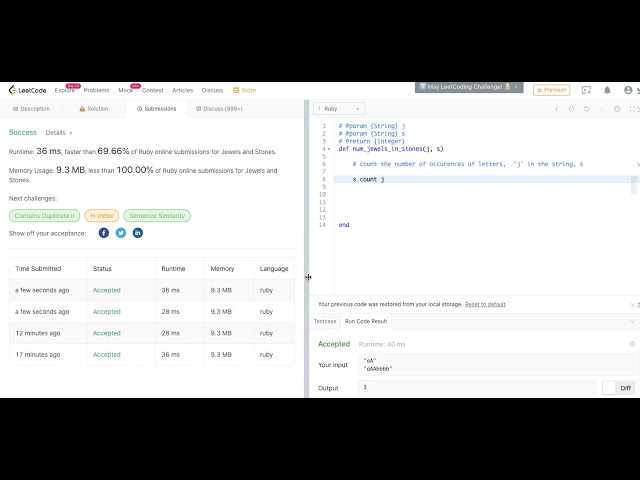Open the Accepted submission from 12 minutes ago
Image resolution: width=640 pixels, height=480 pixels.
point(107,333)
